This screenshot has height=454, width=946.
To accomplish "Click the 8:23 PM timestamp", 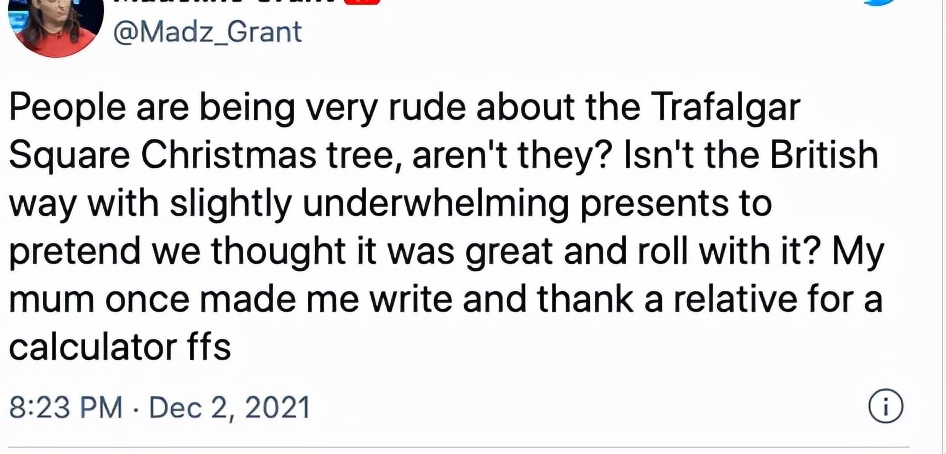I will pyautogui.click(x=65, y=408).
